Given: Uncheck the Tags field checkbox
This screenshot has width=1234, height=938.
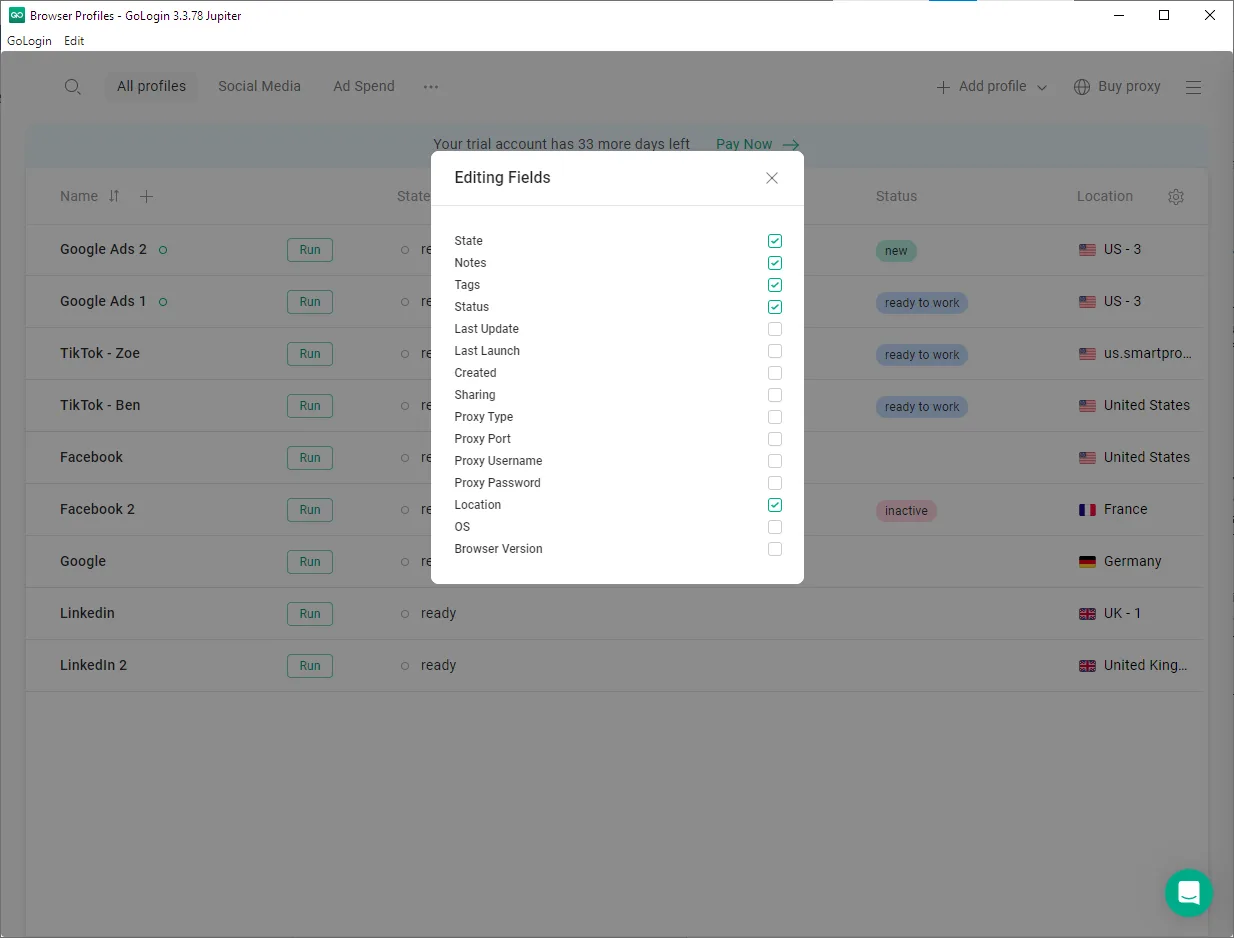Looking at the screenshot, I should point(775,285).
